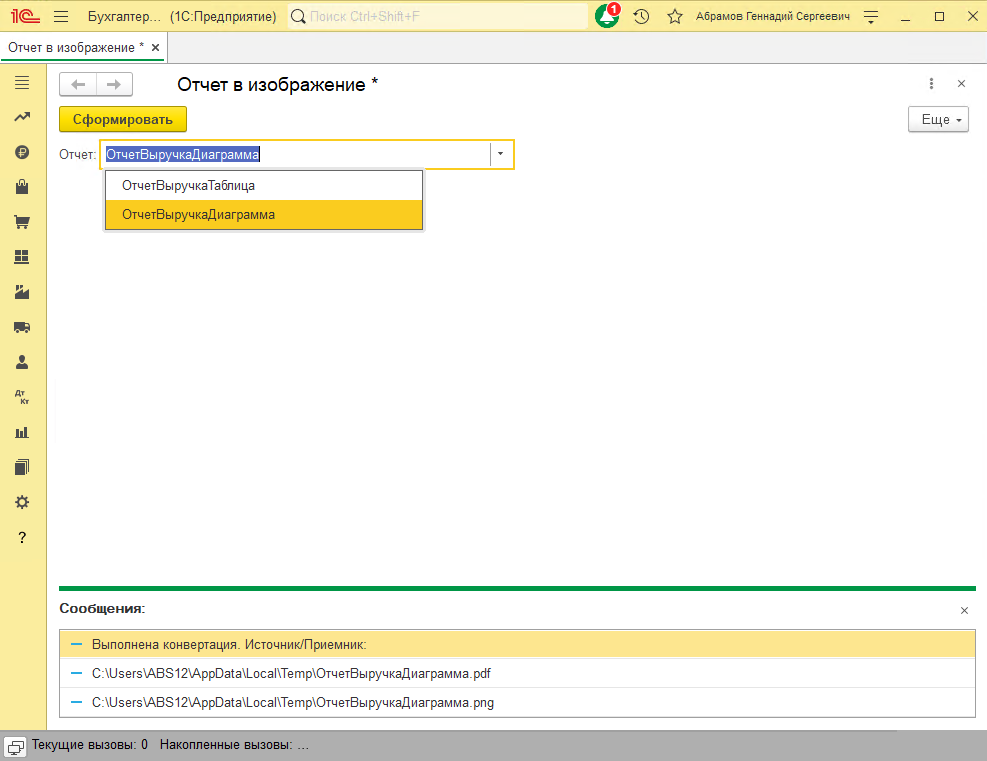Image resolution: width=987 pixels, height=761 pixels.
Task: Open favorites star icon
Action: pos(675,16)
